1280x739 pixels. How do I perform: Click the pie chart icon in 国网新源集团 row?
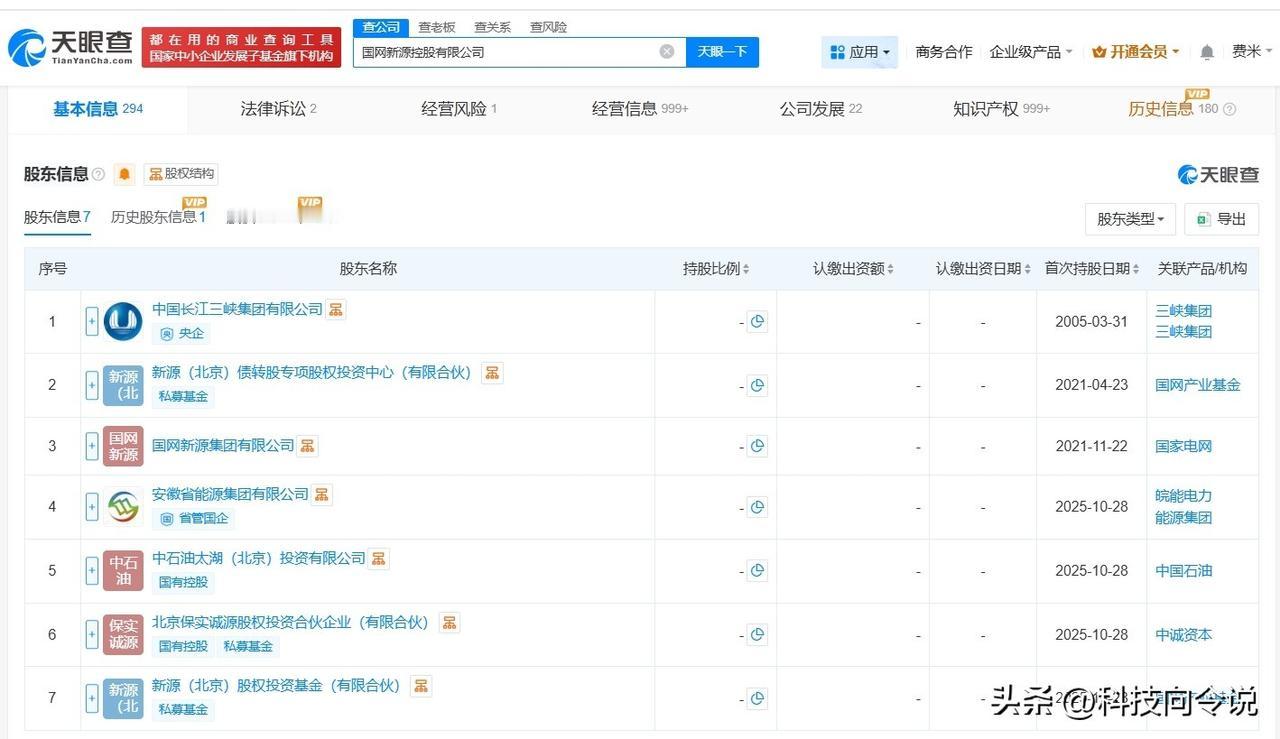coord(757,446)
